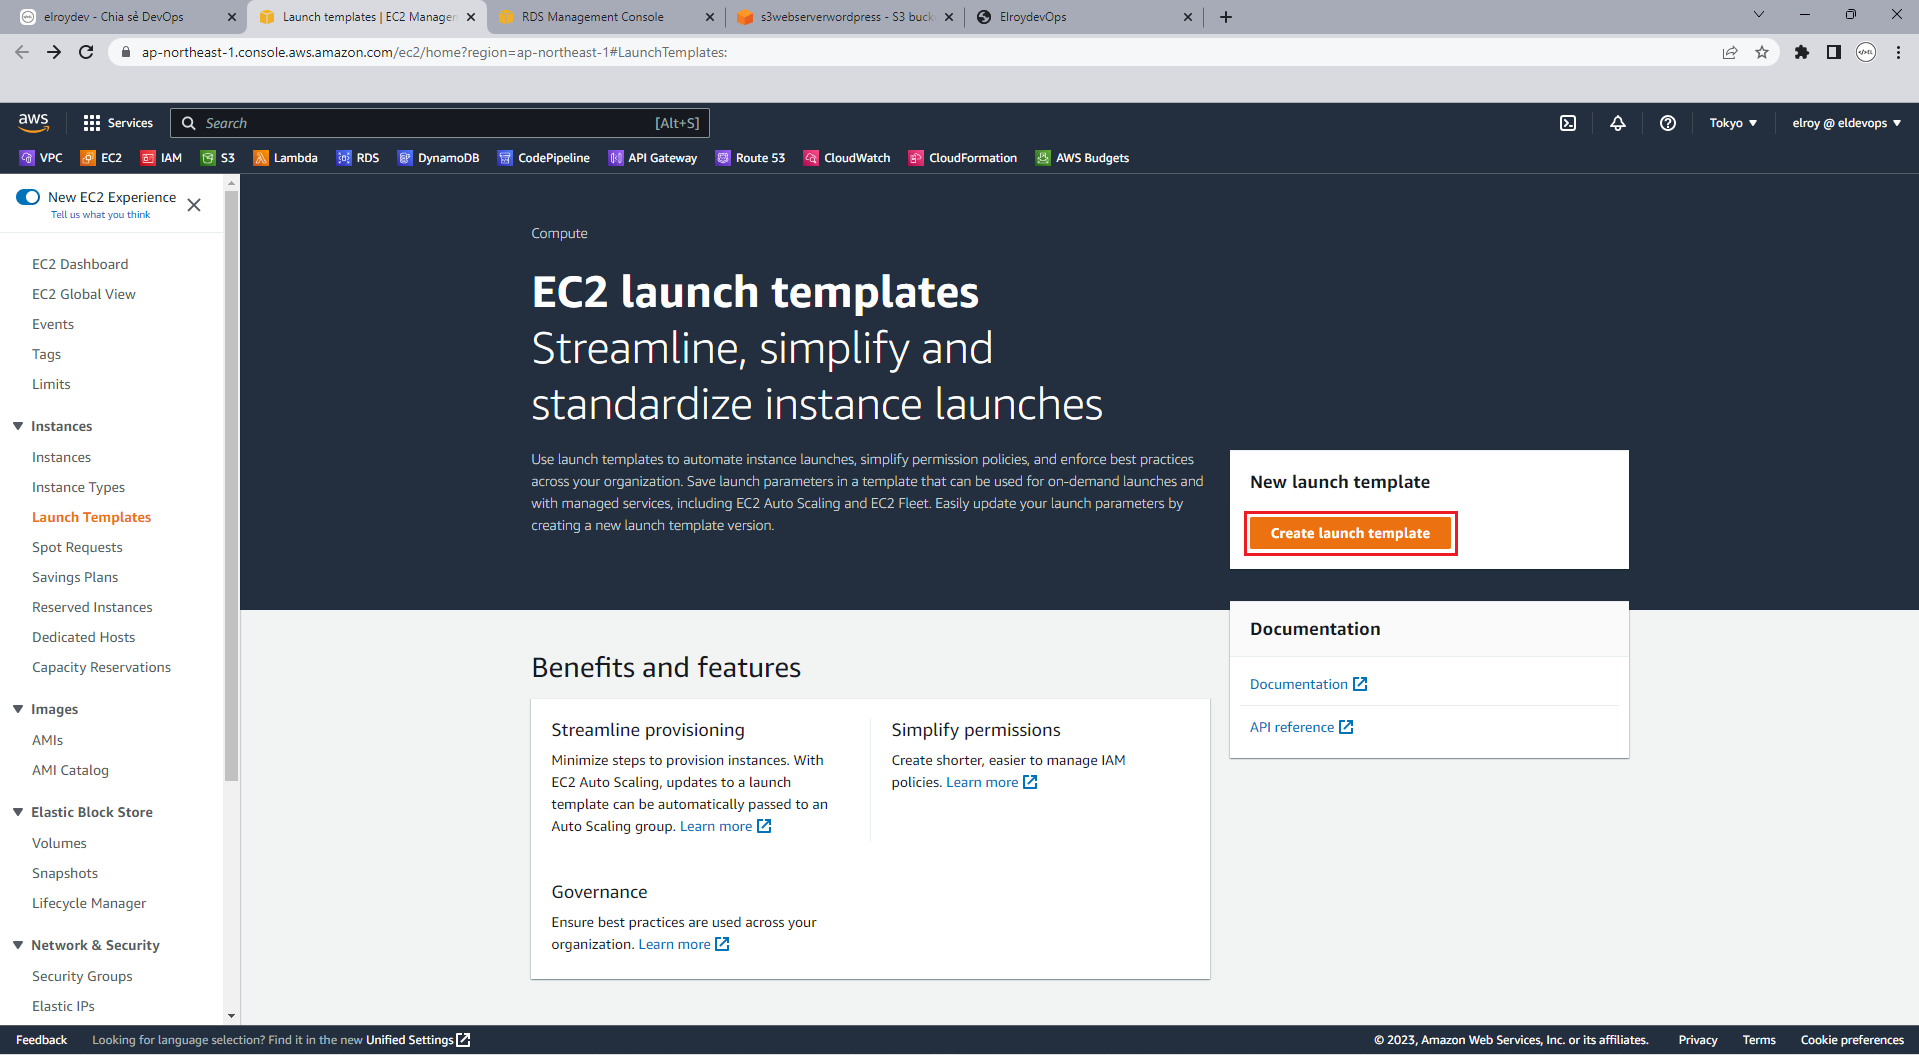
Task: Click Feedback in the footer
Action: 41,1040
